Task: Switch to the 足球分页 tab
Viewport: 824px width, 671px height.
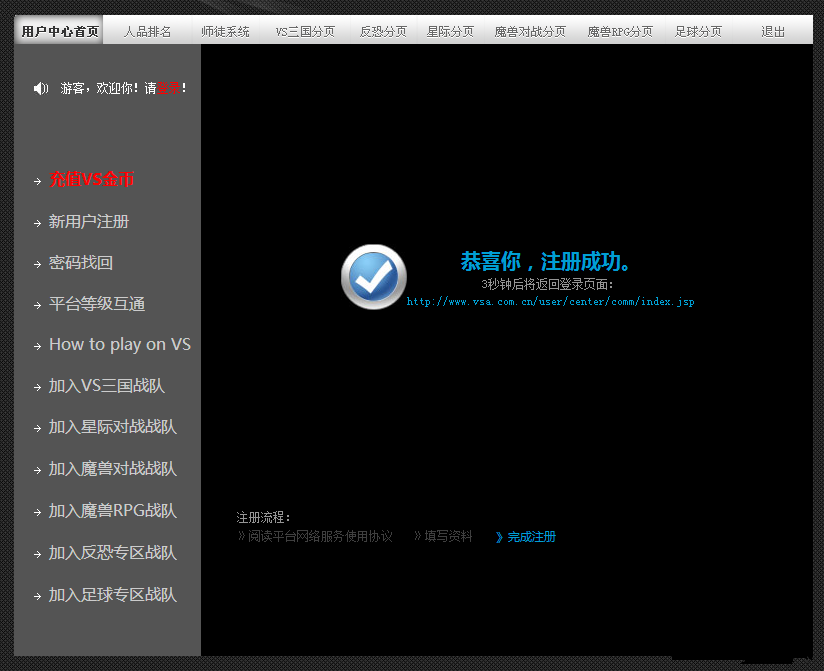Action: (x=698, y=30)
